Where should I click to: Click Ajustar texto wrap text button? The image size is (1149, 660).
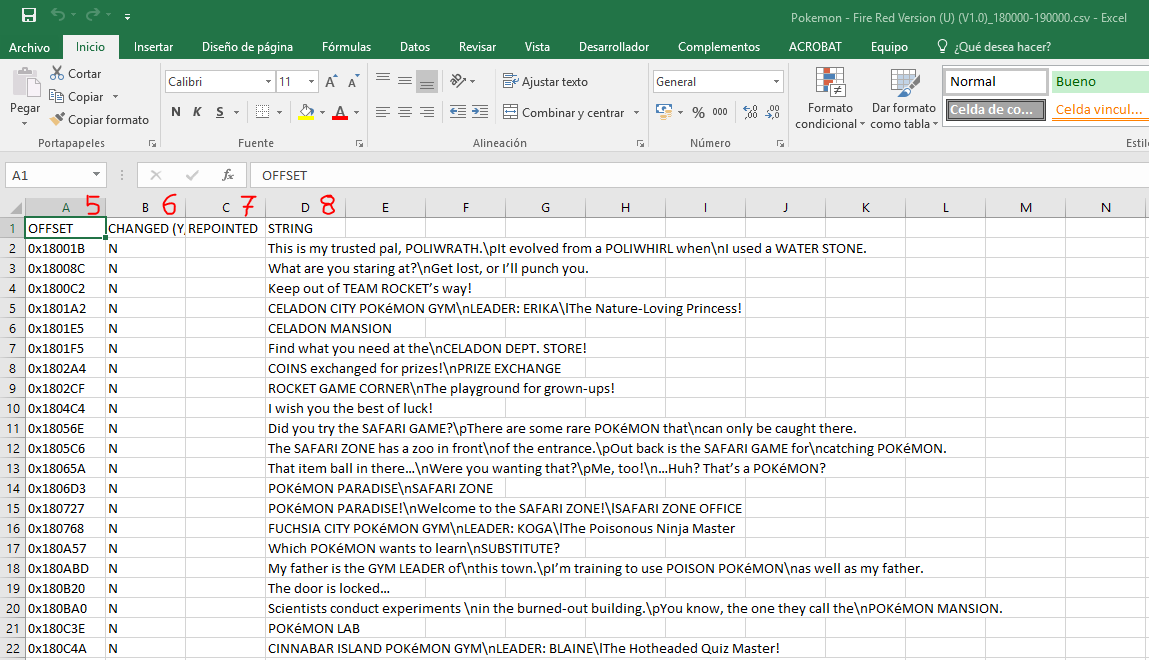pyautogui.click(x=545, y=81)
